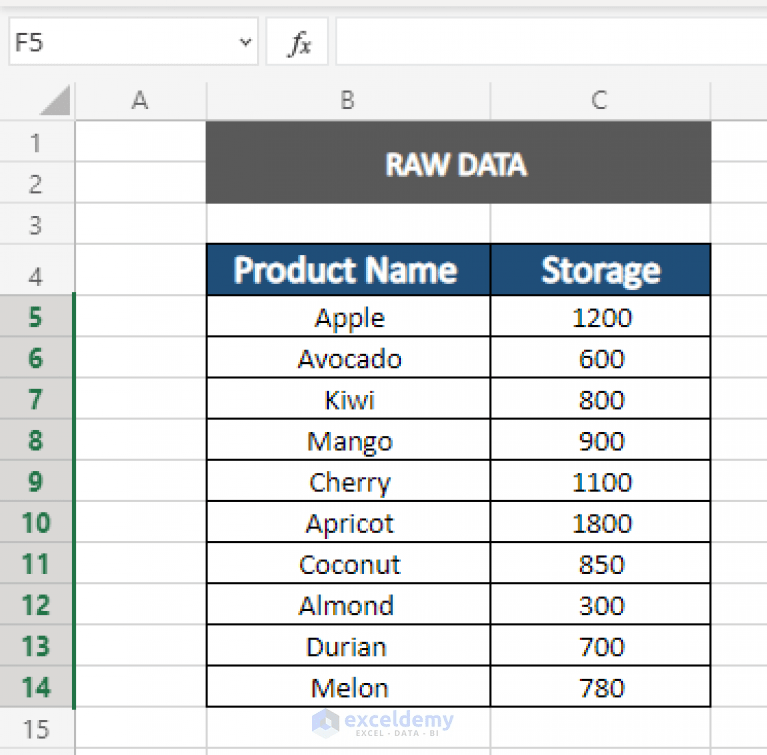Click the Storage header cell

[600, 270]
